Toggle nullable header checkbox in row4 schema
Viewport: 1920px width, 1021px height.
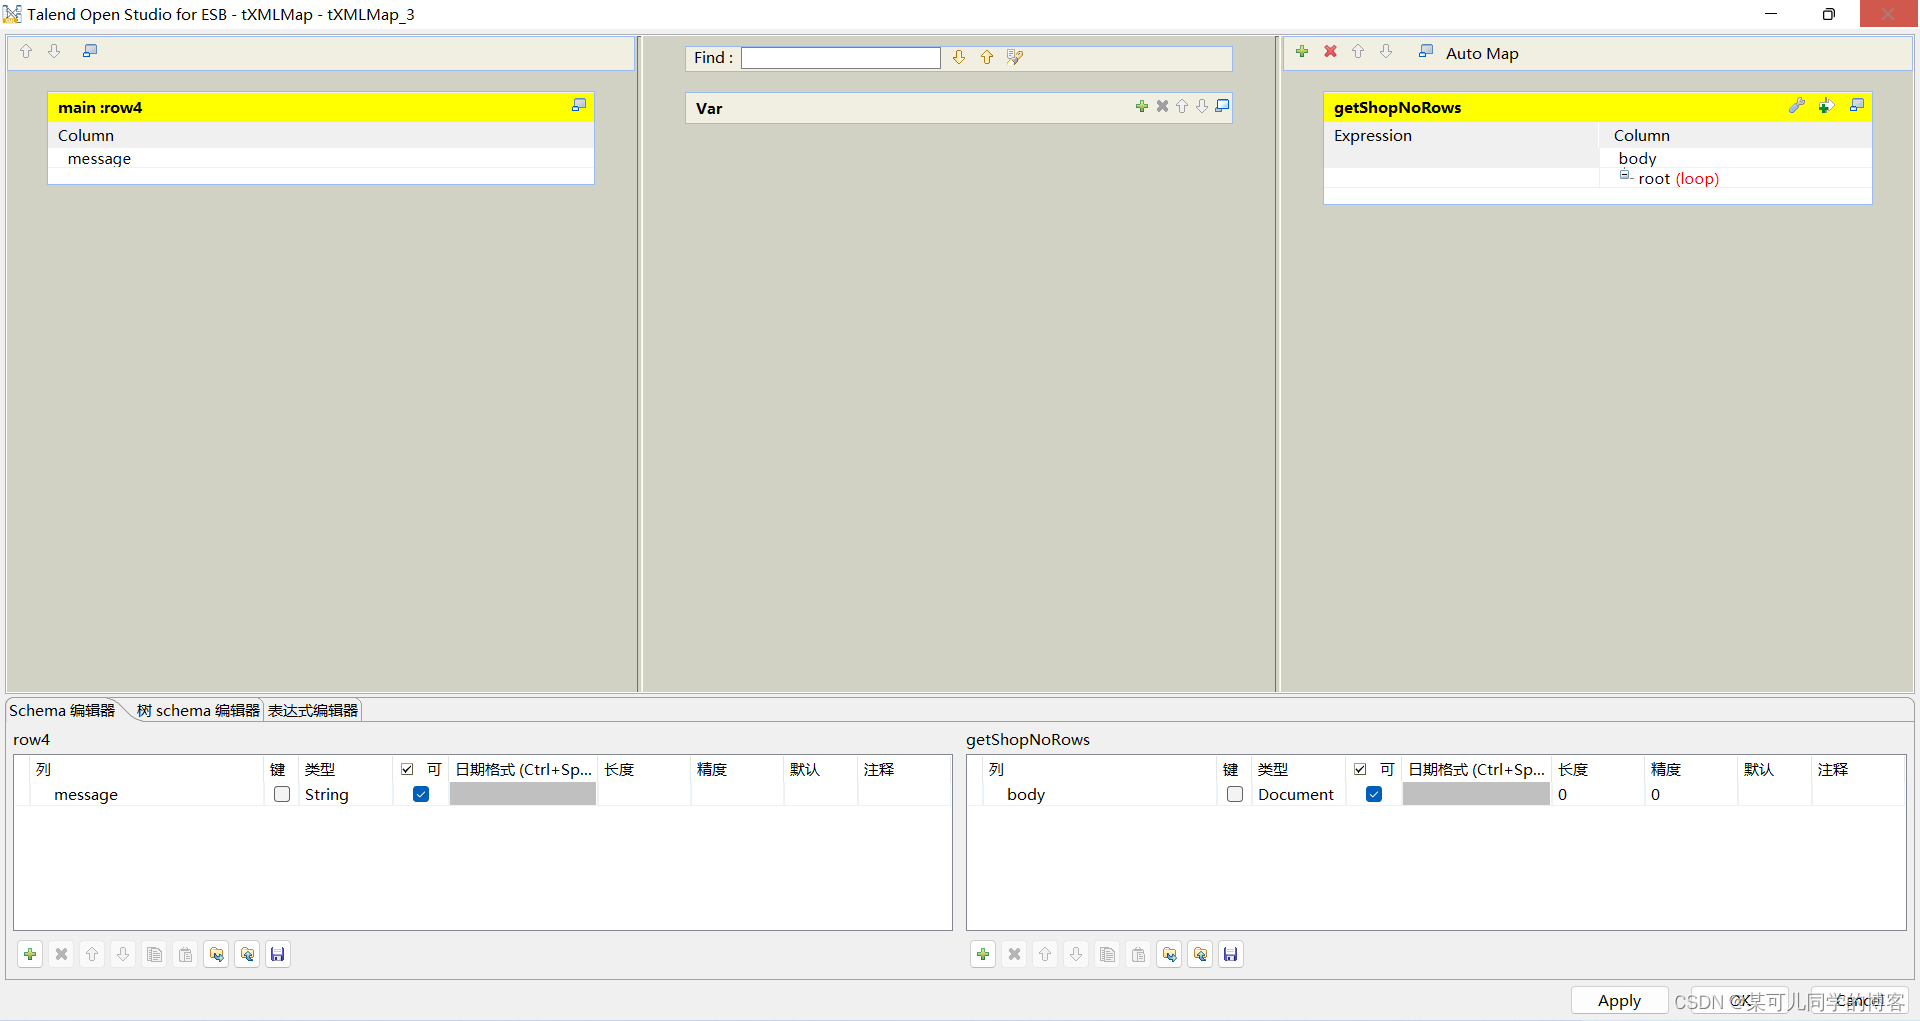click(407, 769)
